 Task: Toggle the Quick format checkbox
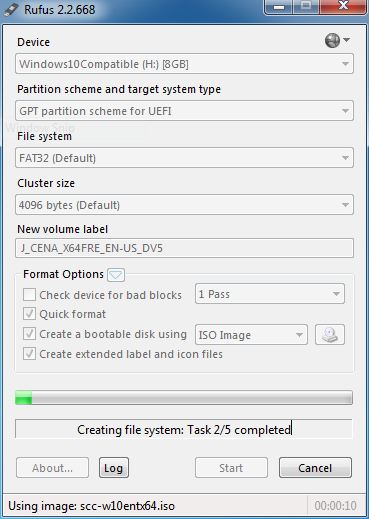[29, 314]
